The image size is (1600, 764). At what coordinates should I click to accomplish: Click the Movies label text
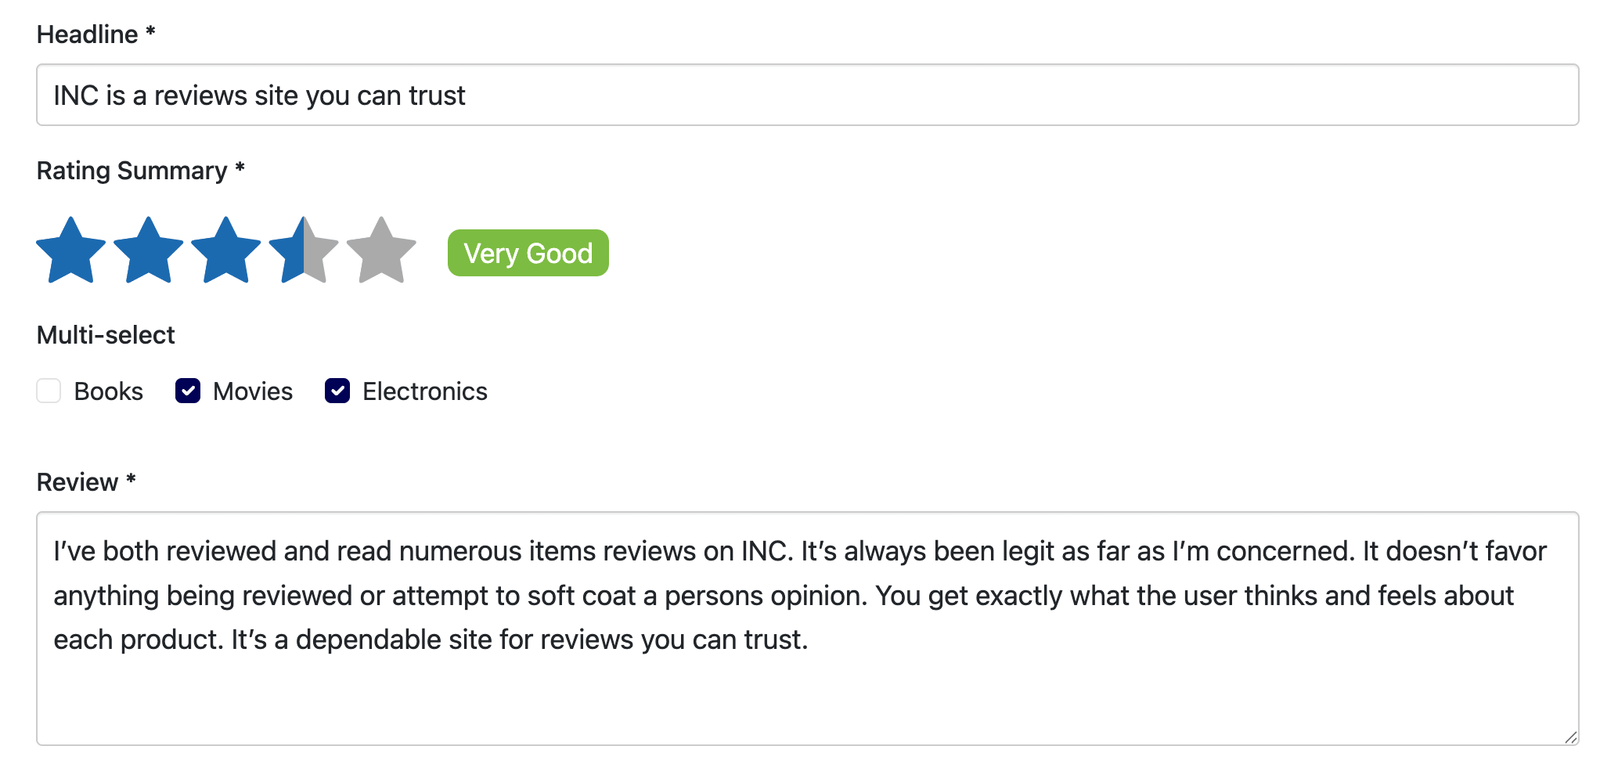tap(251, 391)
